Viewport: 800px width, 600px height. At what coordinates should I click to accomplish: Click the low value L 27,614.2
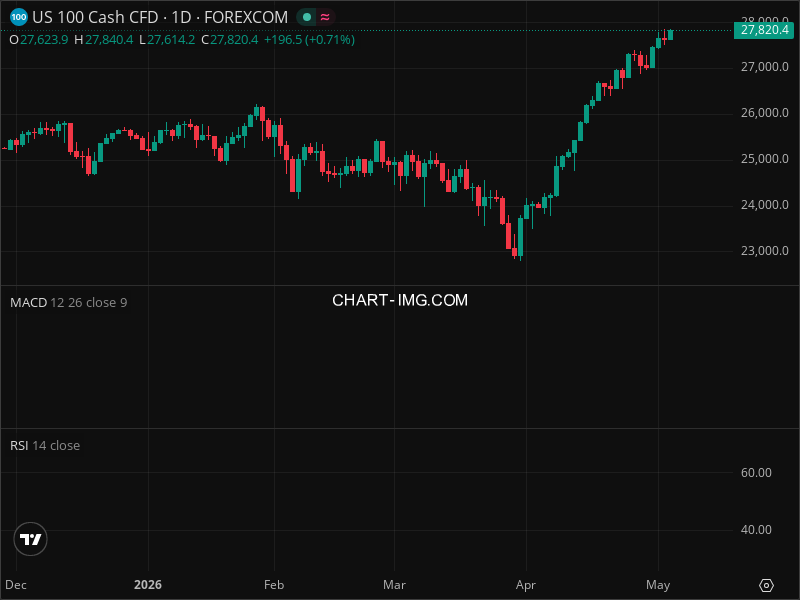pyautogui.click(x=167, y=40)
